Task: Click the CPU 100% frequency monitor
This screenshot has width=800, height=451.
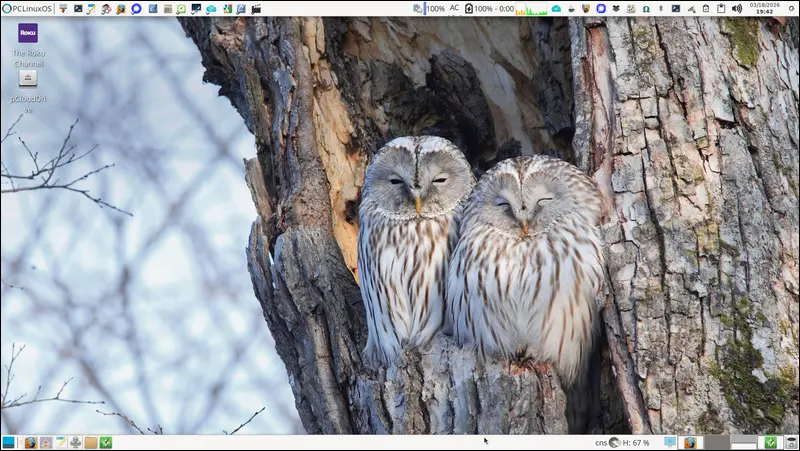Action: (x=429, y=9)
